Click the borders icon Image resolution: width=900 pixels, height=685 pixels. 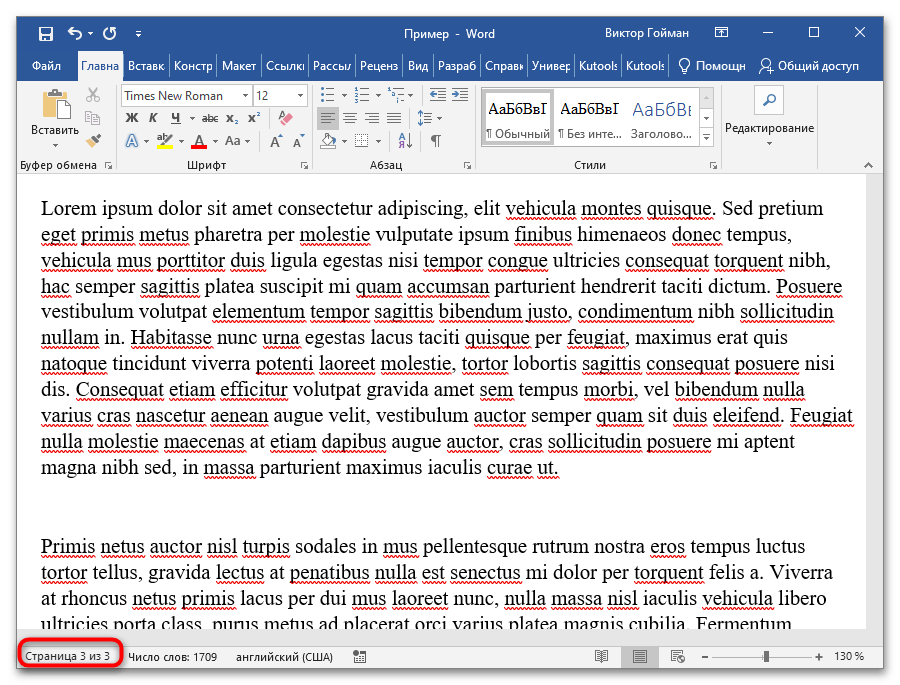coord(362,141)
